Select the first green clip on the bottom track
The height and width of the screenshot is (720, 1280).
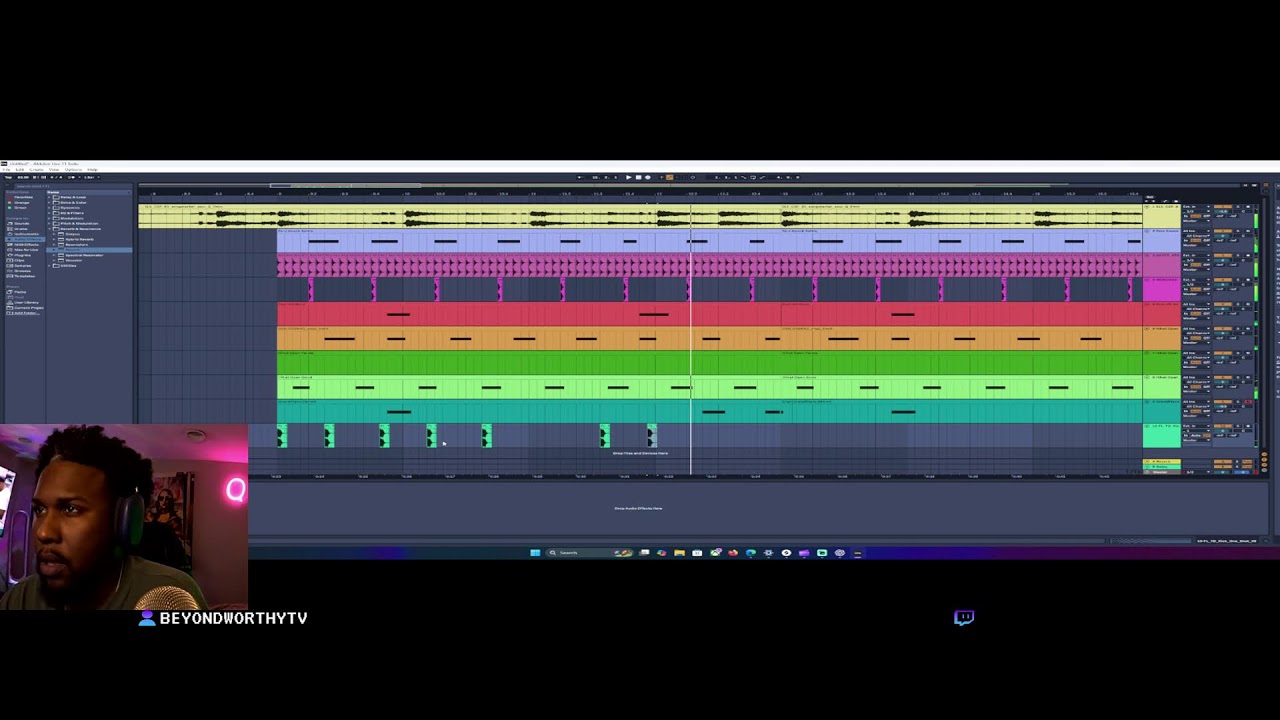pos(282,436)
